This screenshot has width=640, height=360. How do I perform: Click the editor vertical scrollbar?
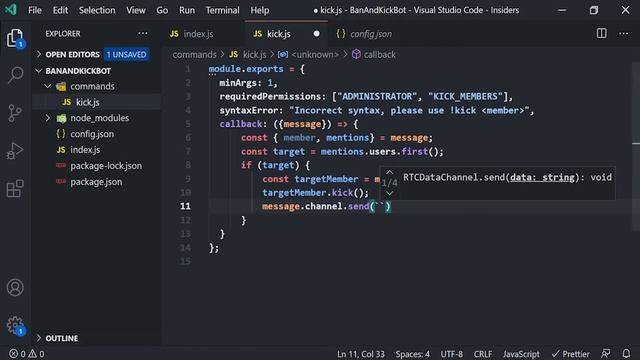(x=636, y=146)
